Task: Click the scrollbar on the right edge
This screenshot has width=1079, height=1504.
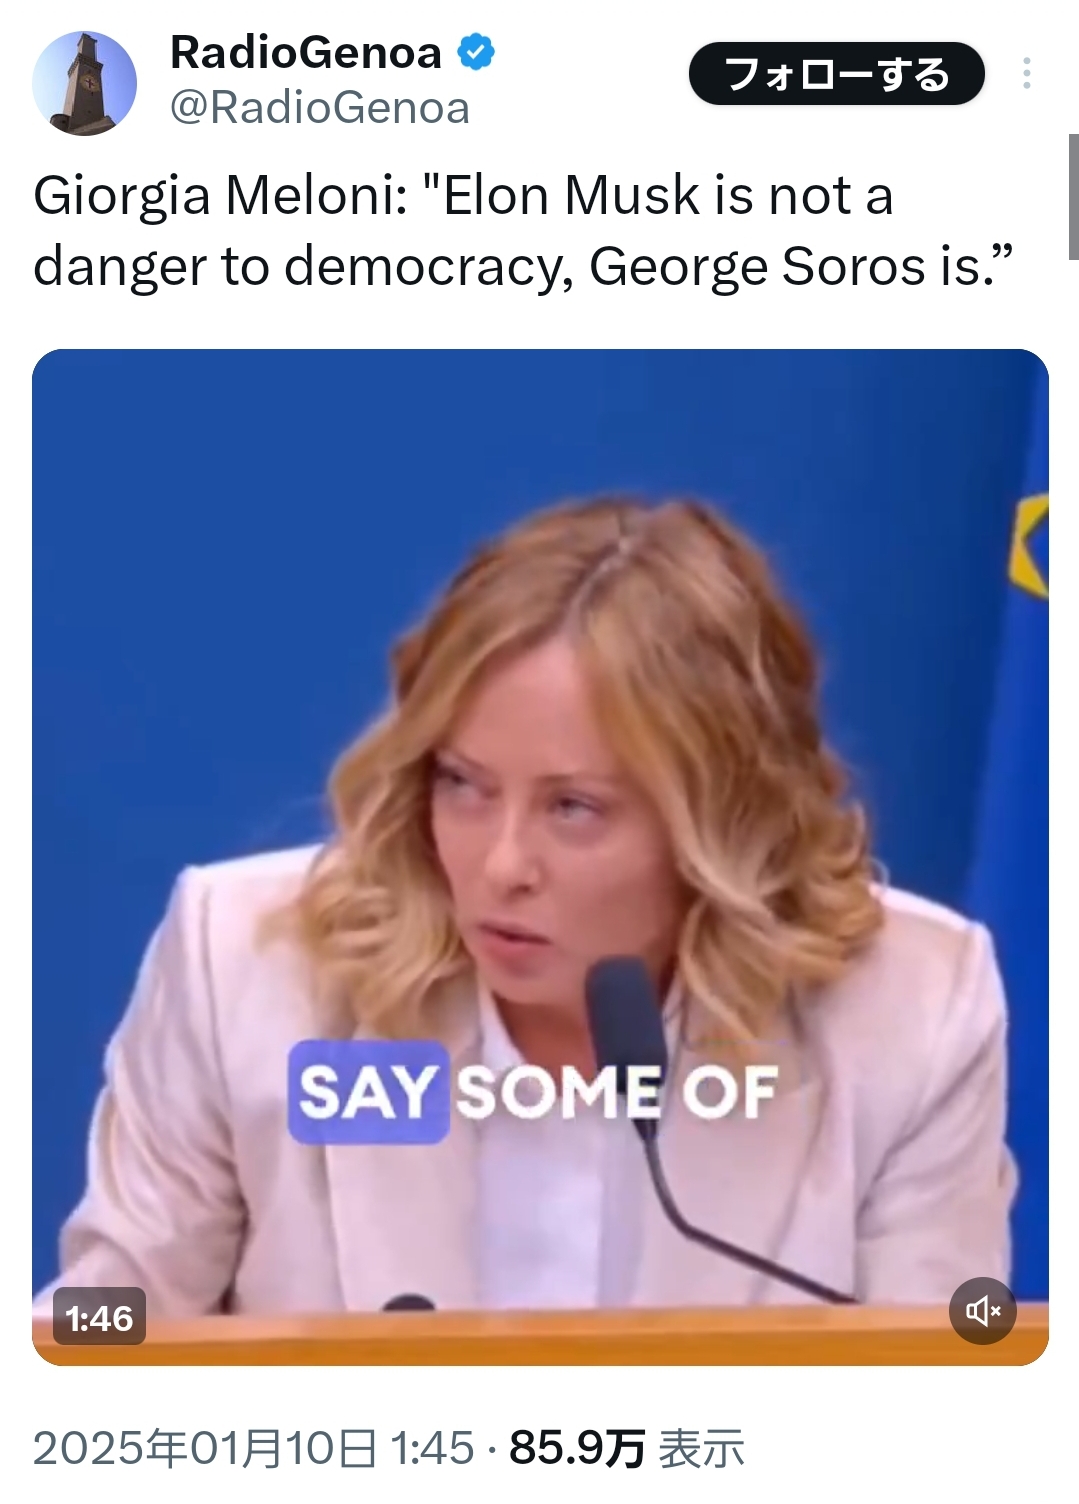Action: 1073,198
